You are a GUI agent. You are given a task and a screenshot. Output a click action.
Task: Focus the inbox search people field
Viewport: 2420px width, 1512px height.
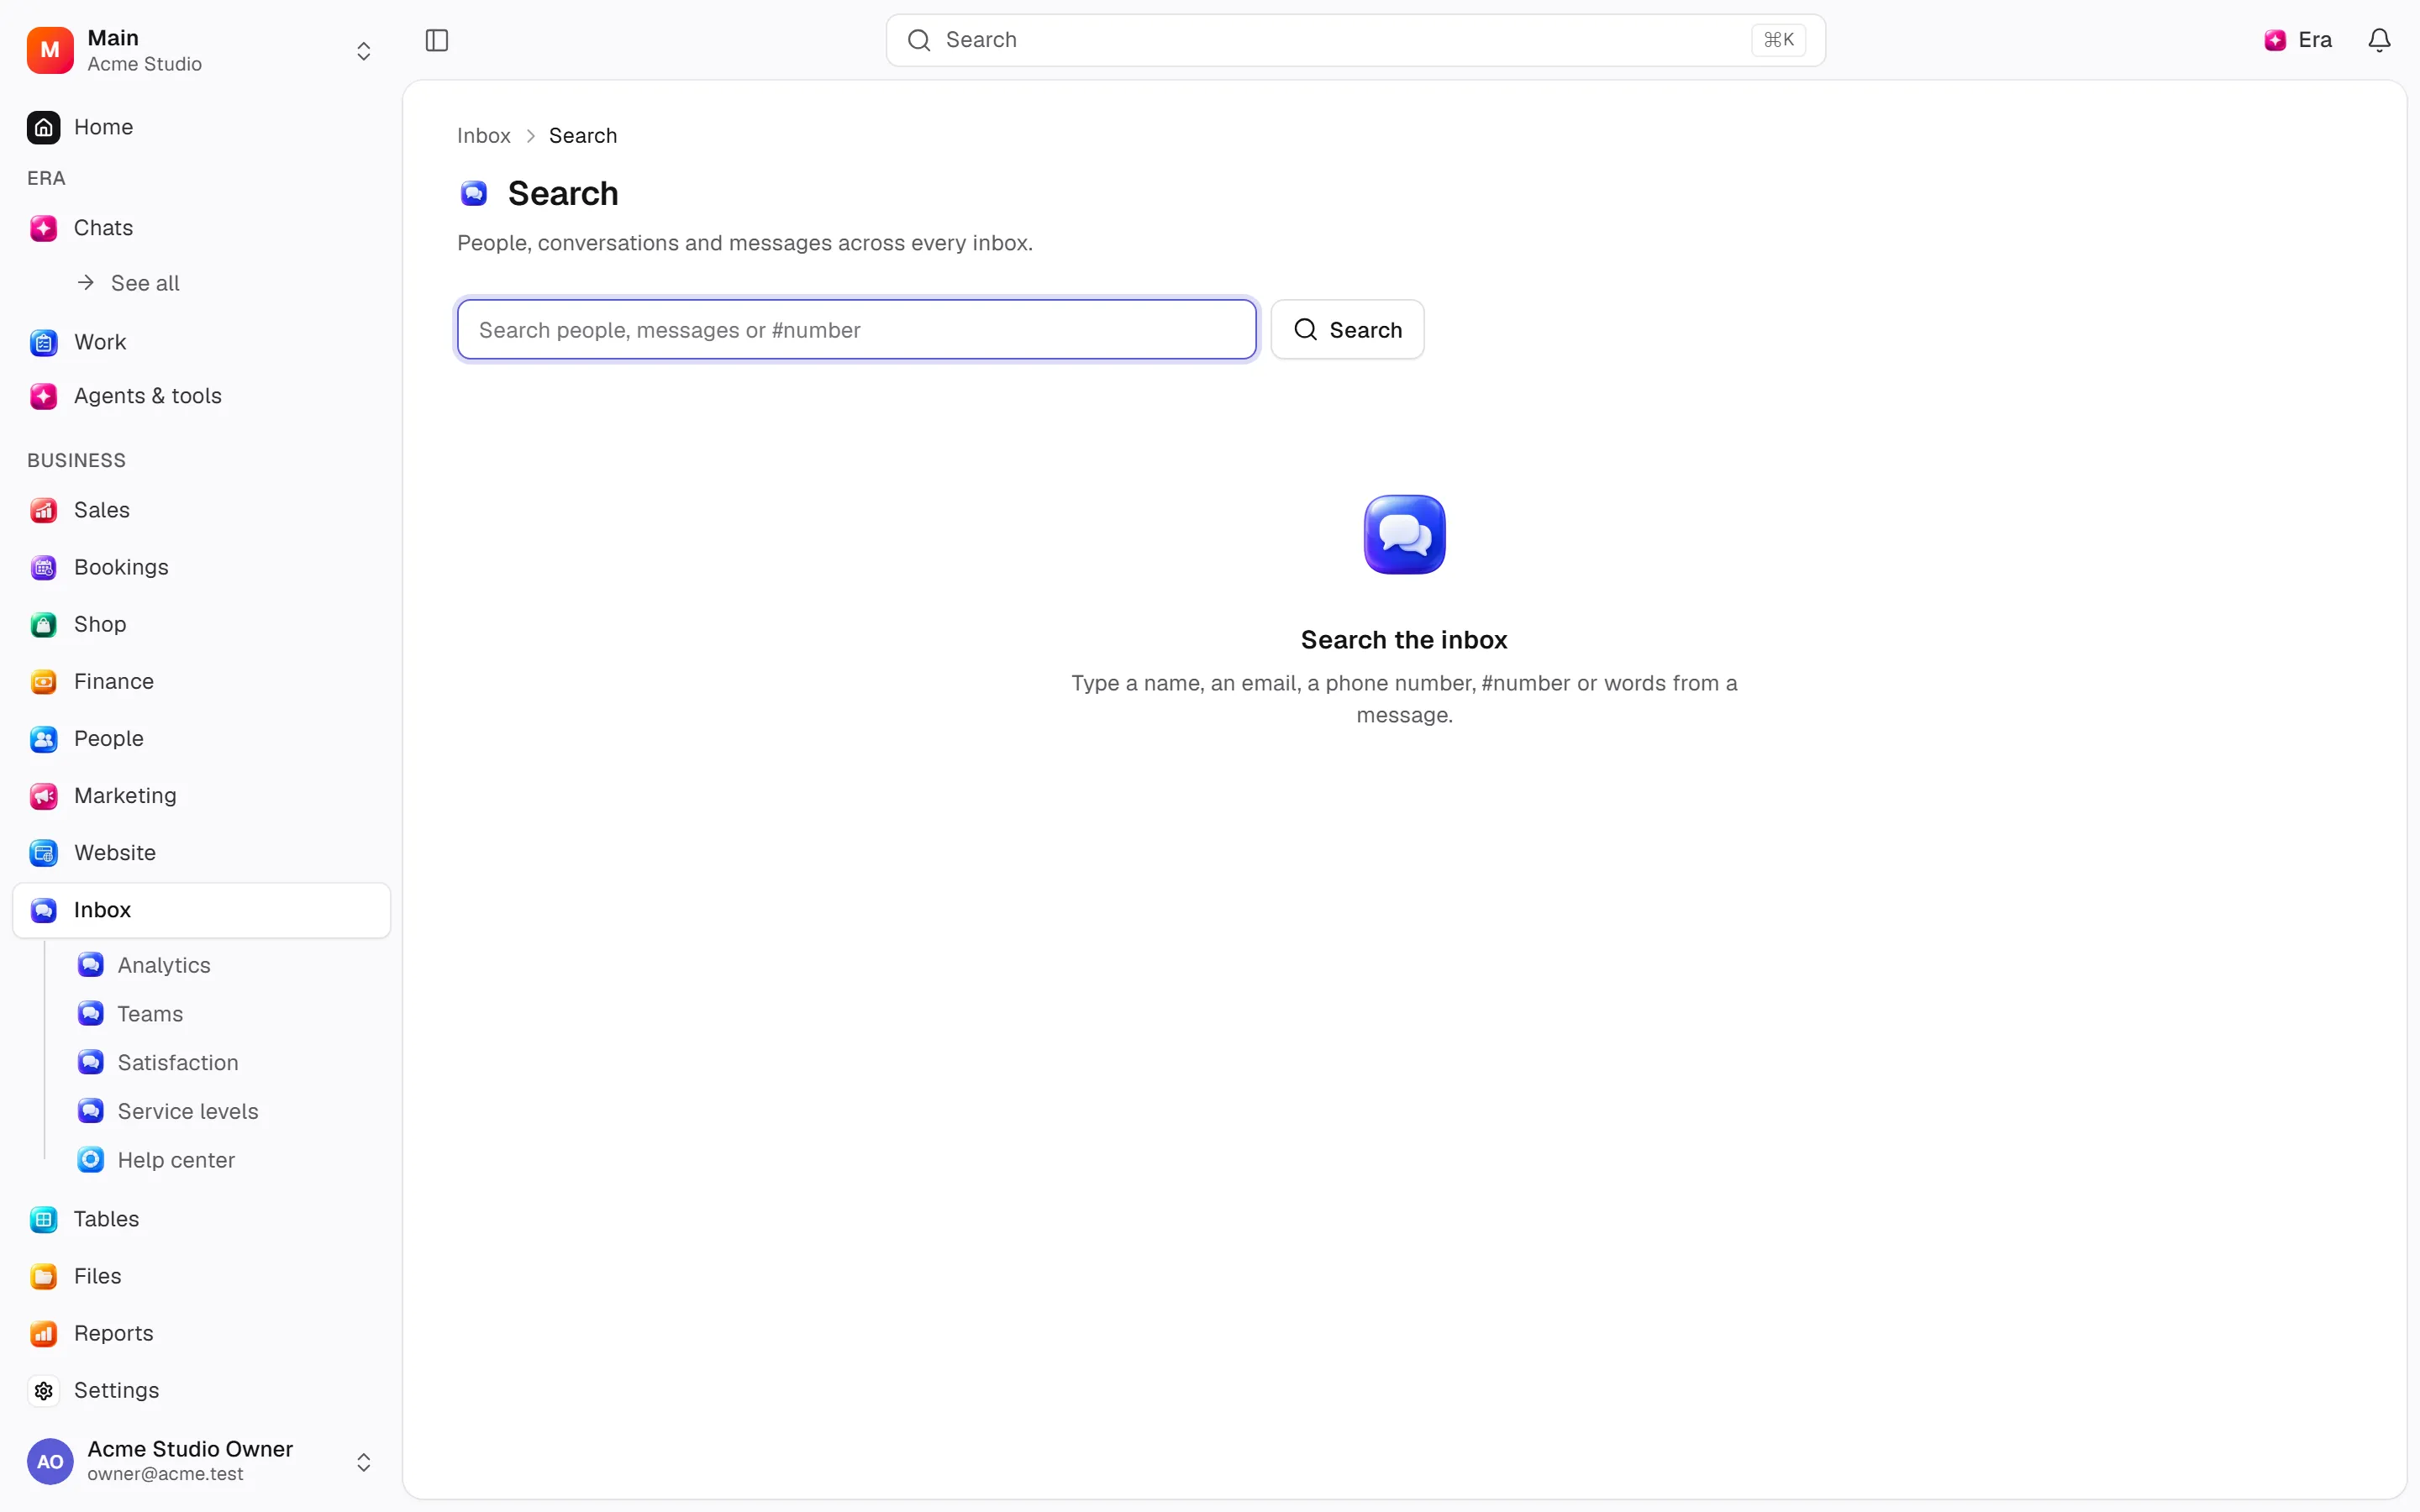(x=857, y=329)
